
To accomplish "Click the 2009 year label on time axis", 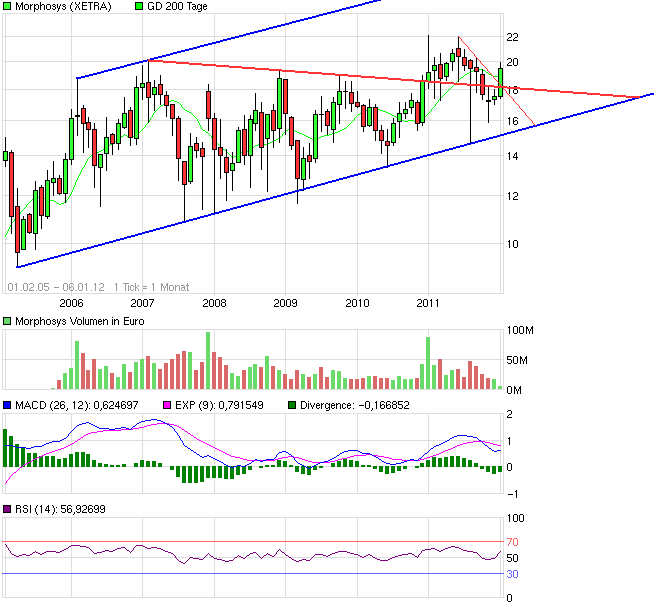I will (x=285, y=303).
